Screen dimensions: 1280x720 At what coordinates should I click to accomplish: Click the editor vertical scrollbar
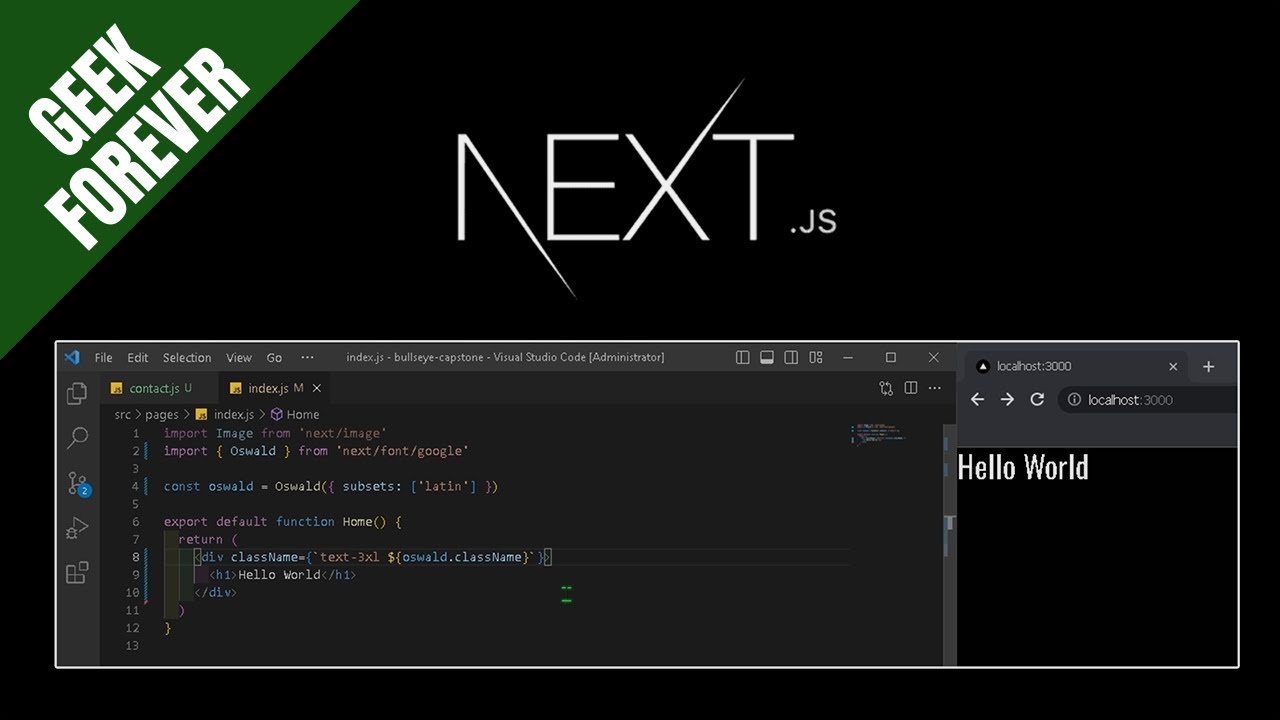pos(950,545)
